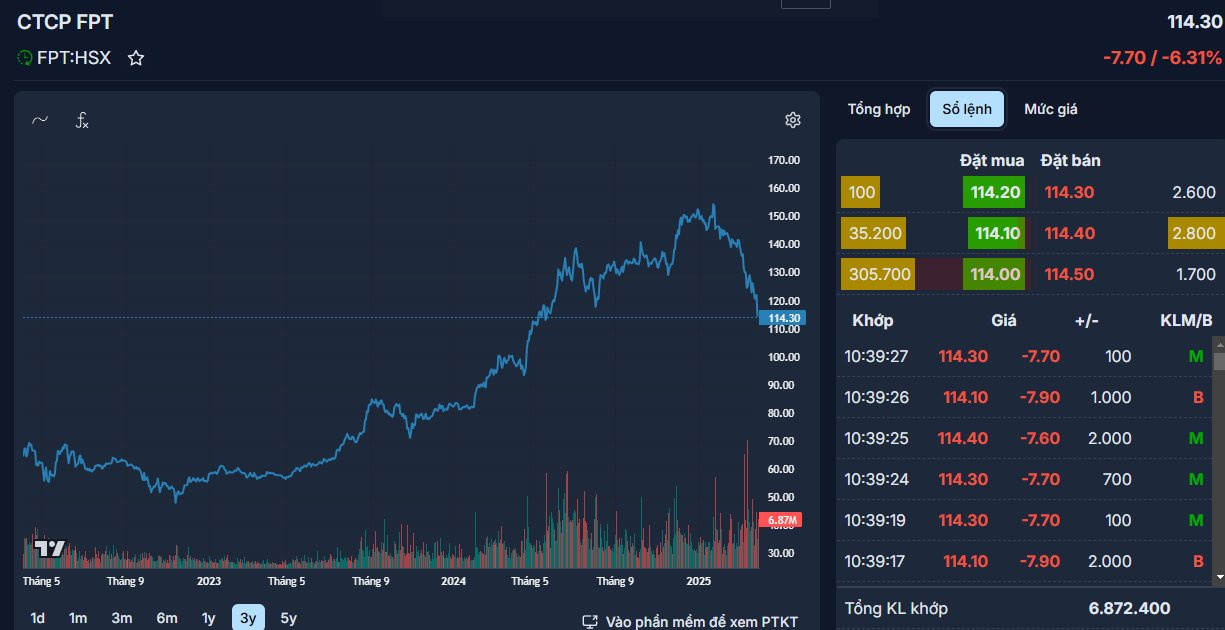Click ask price 114.50 in order book
The height and width of the screenshot is (630, 1225).
coord(1069,274)
